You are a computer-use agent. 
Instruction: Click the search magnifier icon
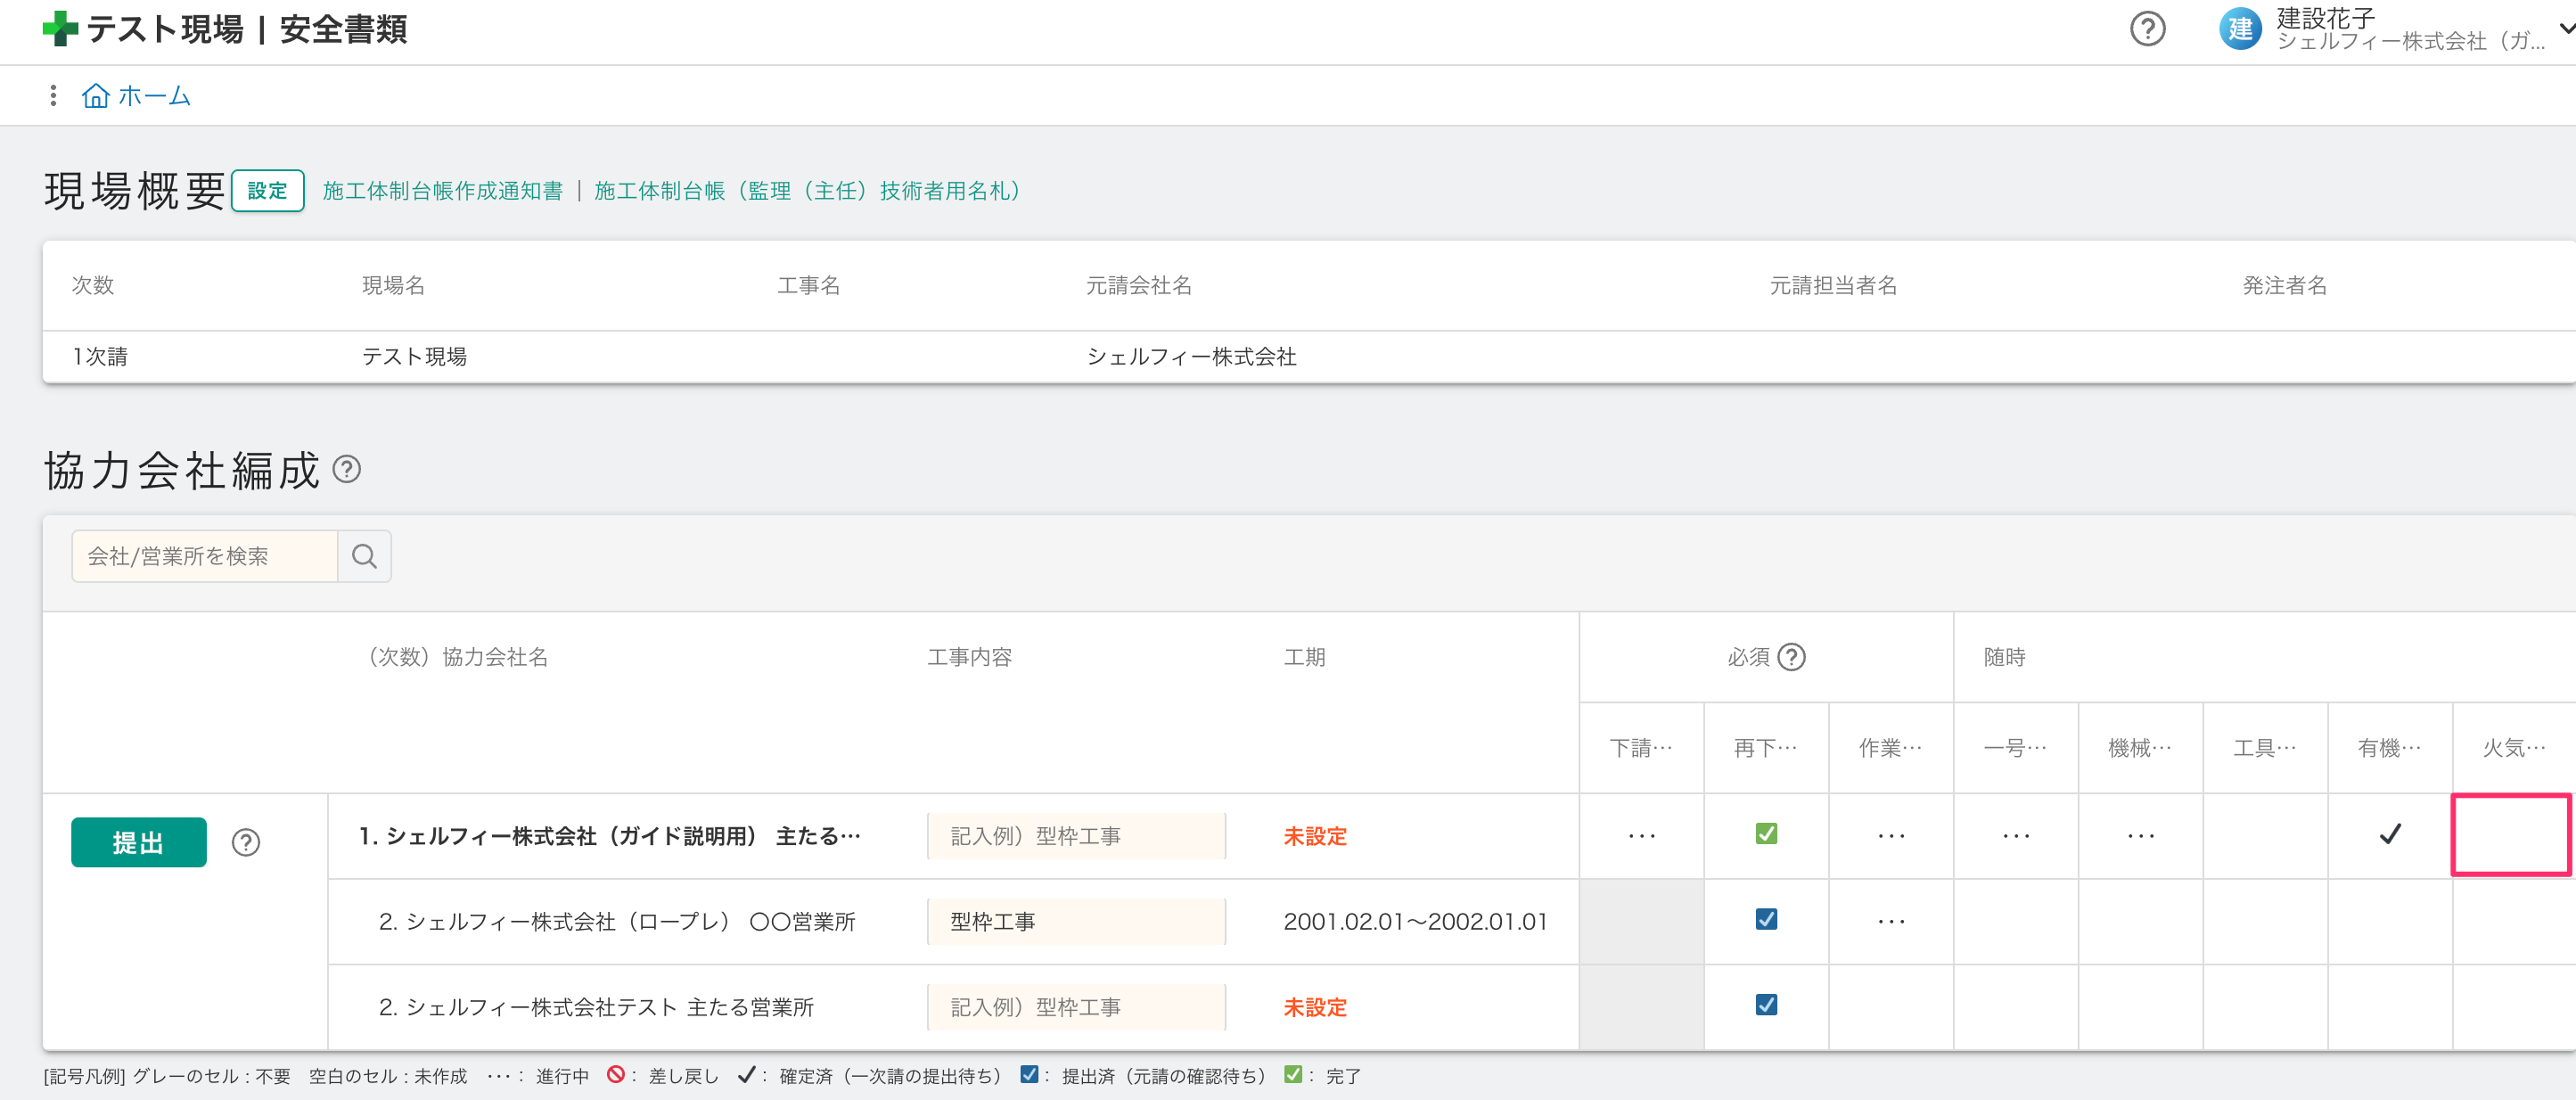[x=365, y=556]
